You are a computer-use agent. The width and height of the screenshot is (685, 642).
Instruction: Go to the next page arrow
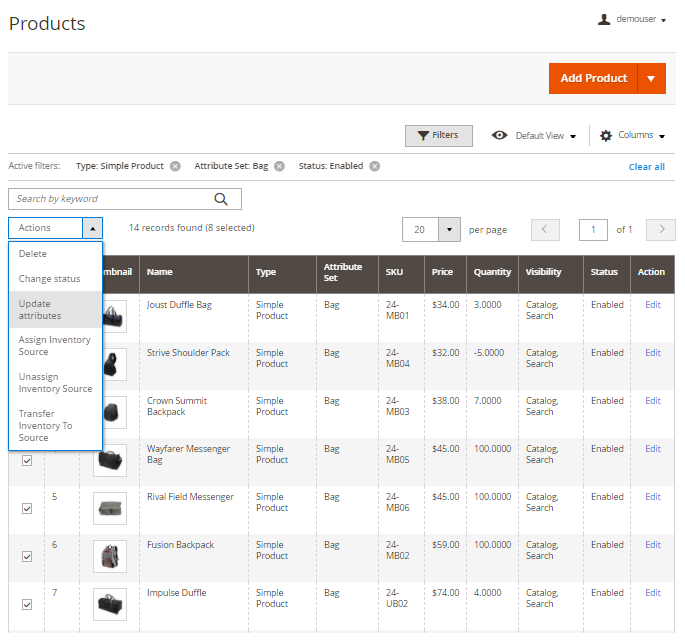click(x=661, y=230)
